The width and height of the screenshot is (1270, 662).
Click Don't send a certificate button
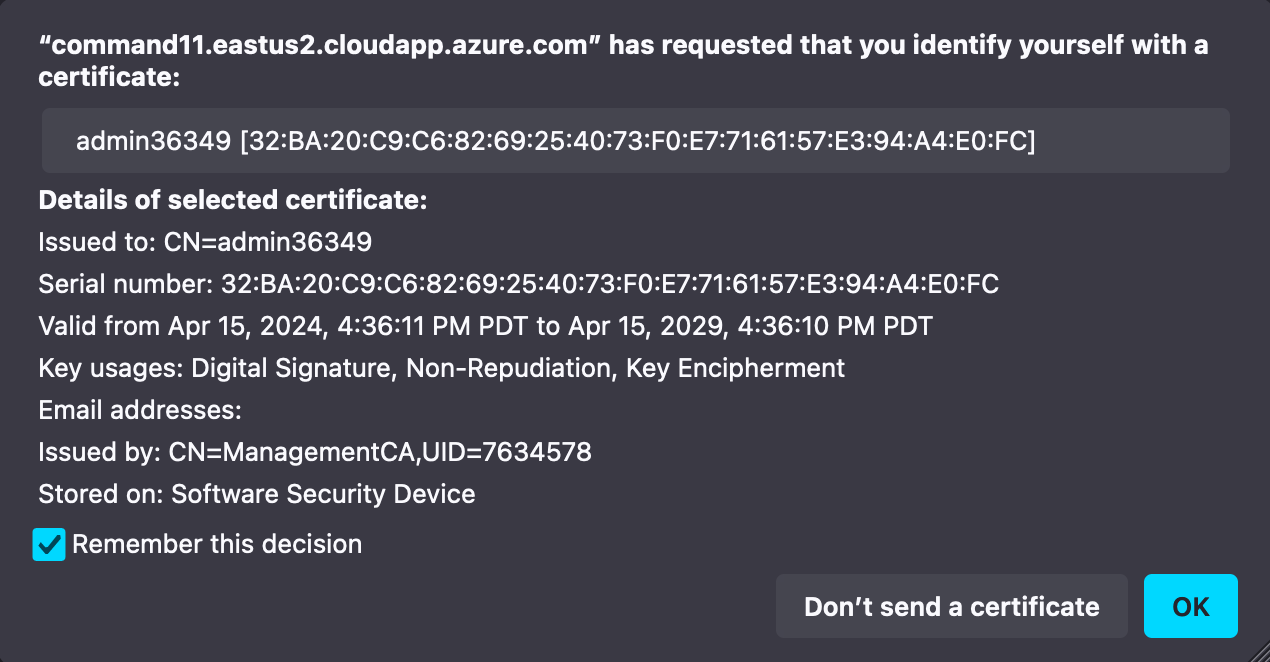[951, 606]
